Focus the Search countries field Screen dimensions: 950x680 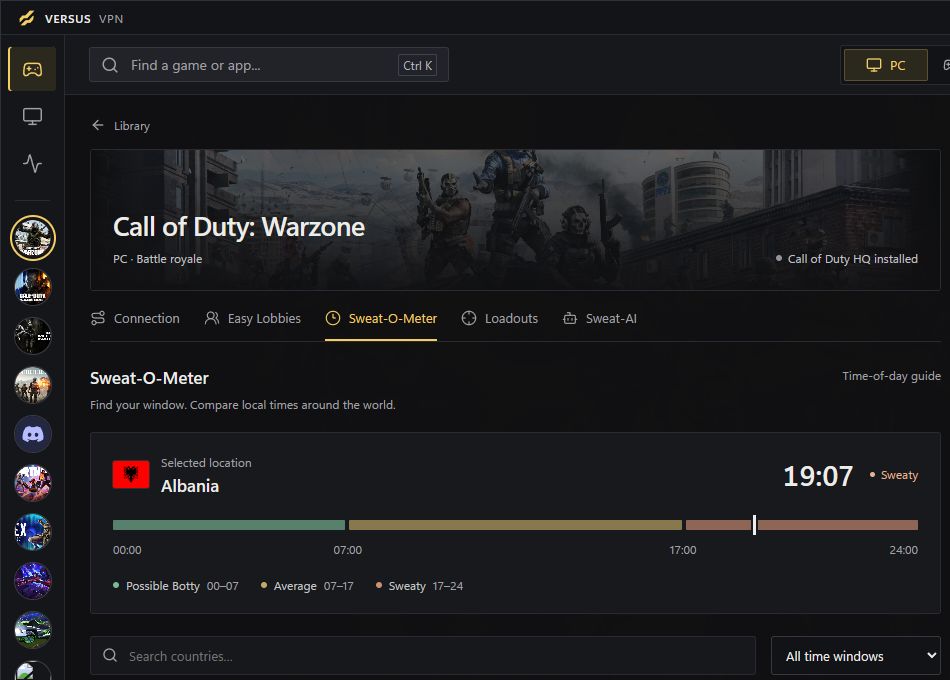tap(423, 656)
